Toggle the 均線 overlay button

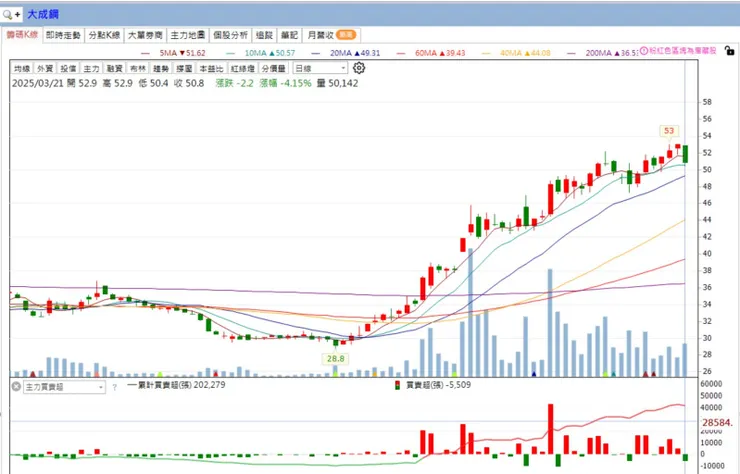point(22,68)
